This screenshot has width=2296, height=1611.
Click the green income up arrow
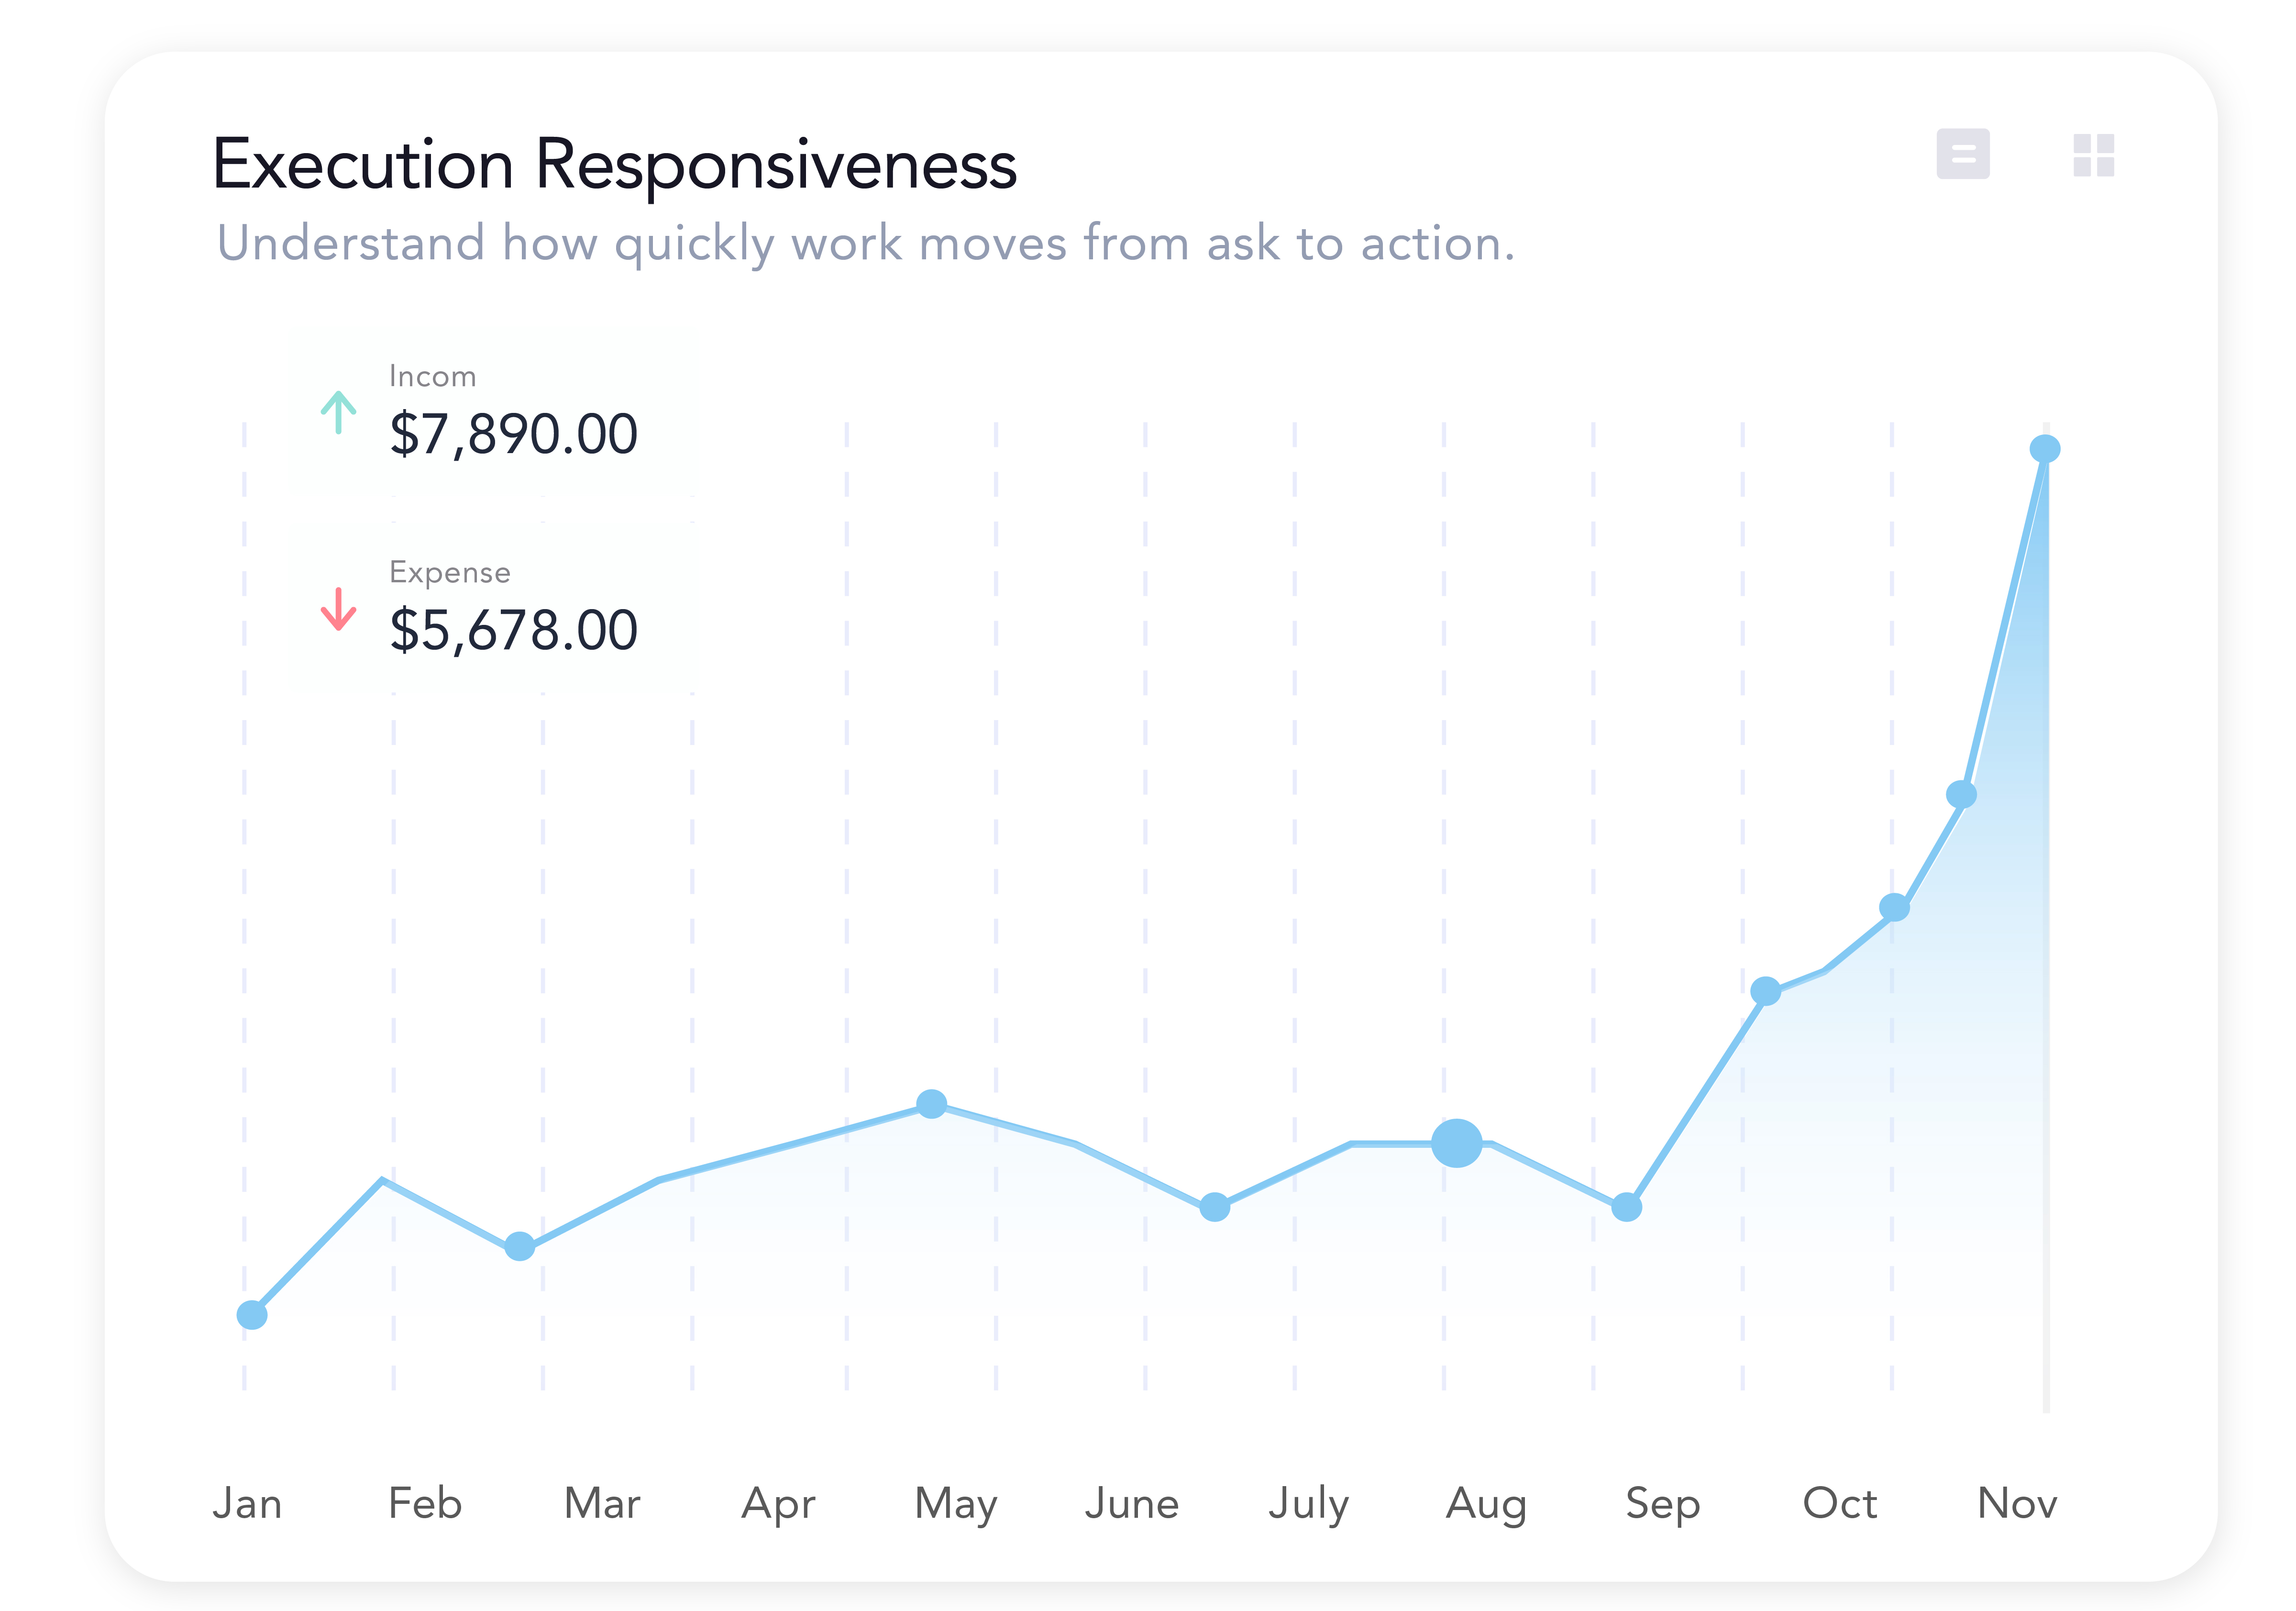338,412
